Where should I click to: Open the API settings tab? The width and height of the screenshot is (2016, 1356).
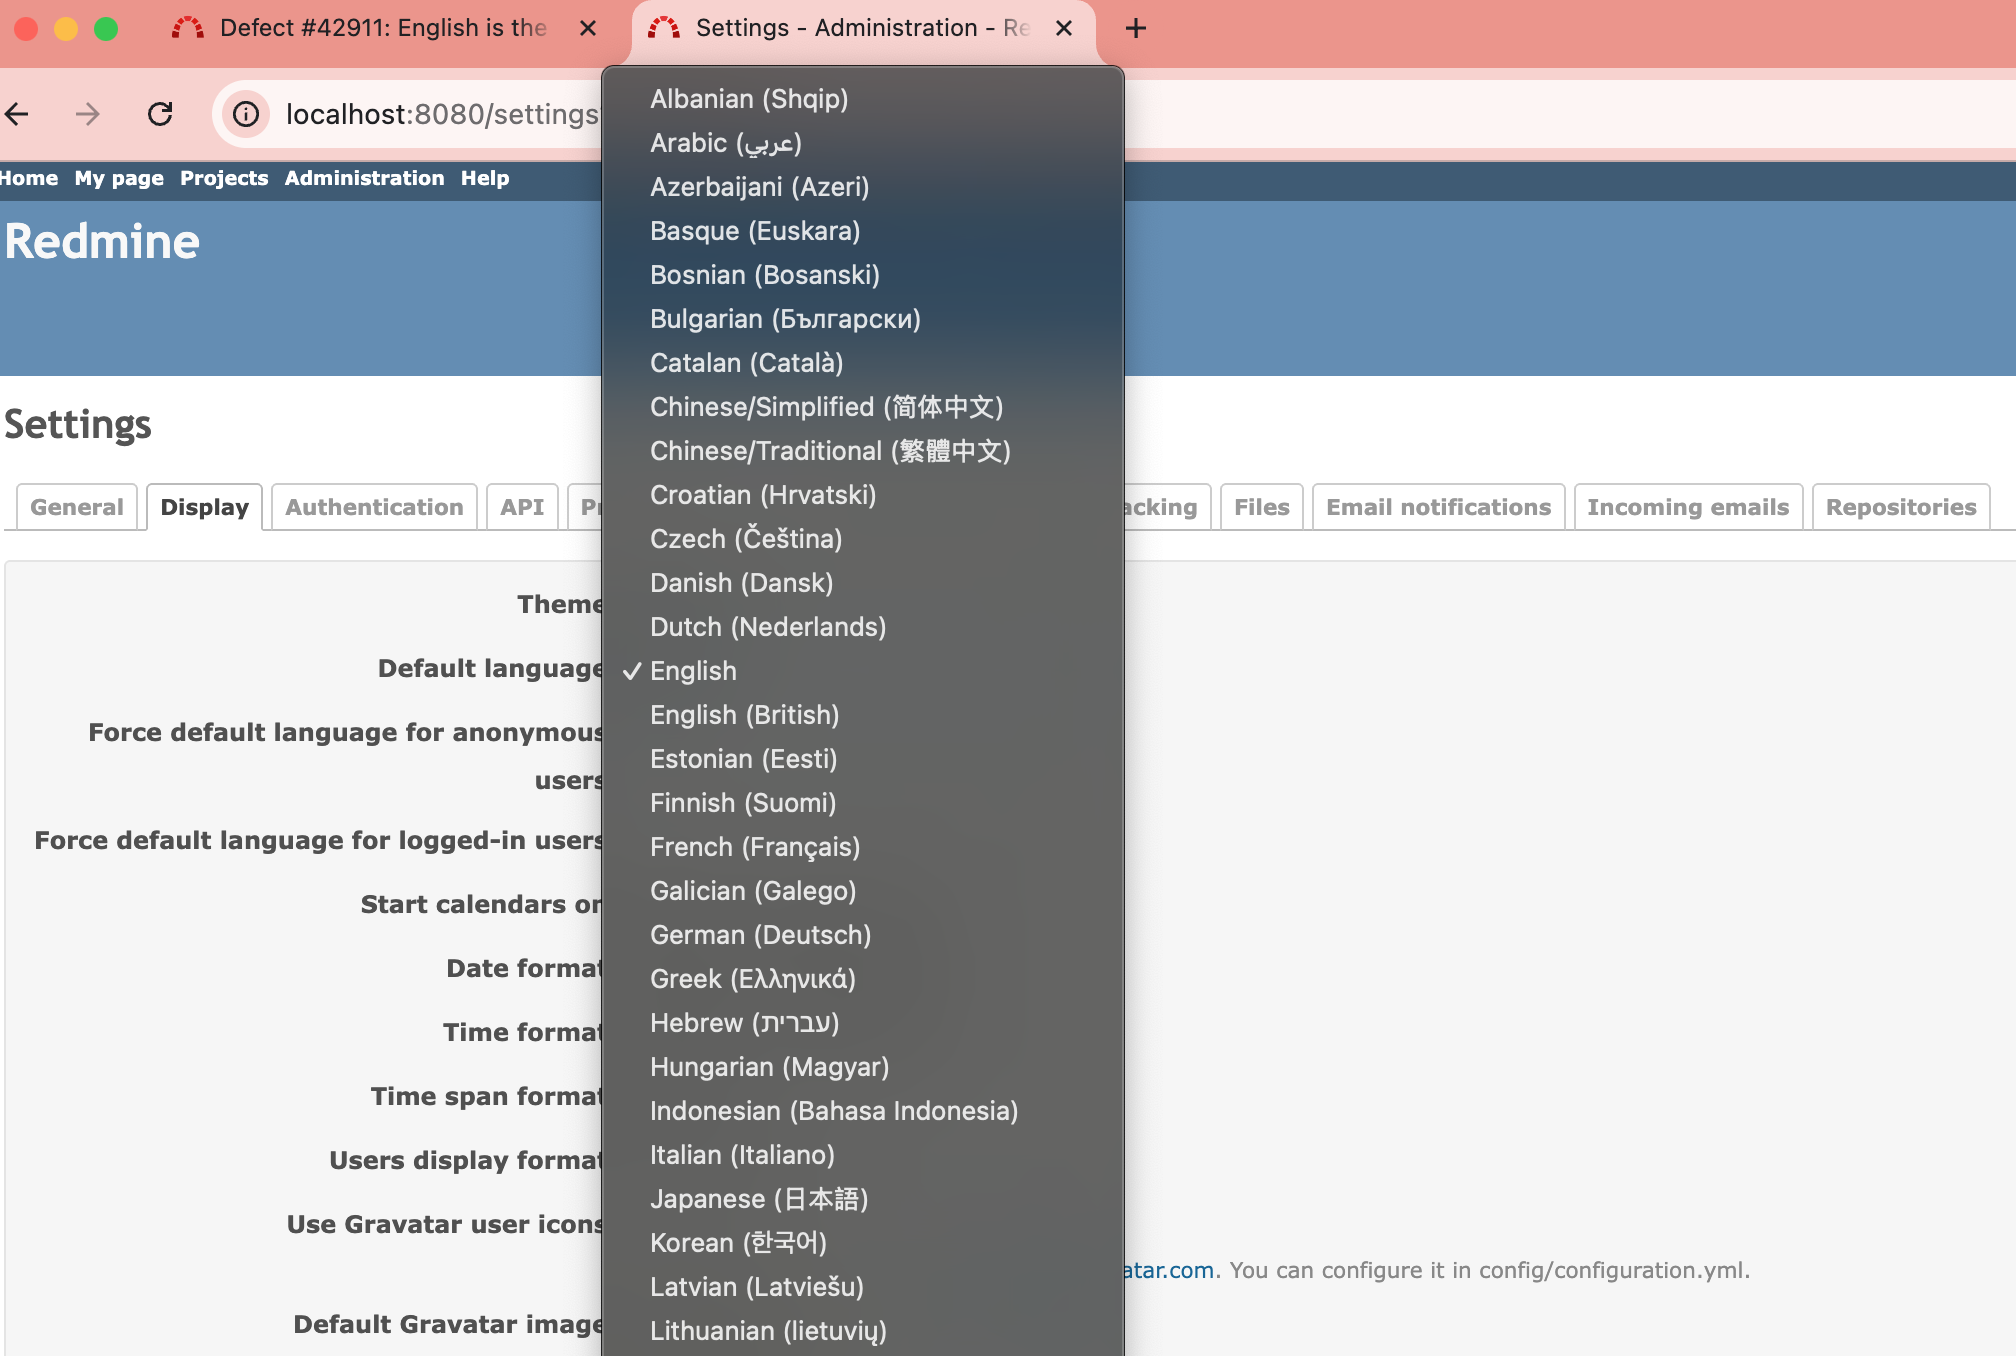coord(522,507)
